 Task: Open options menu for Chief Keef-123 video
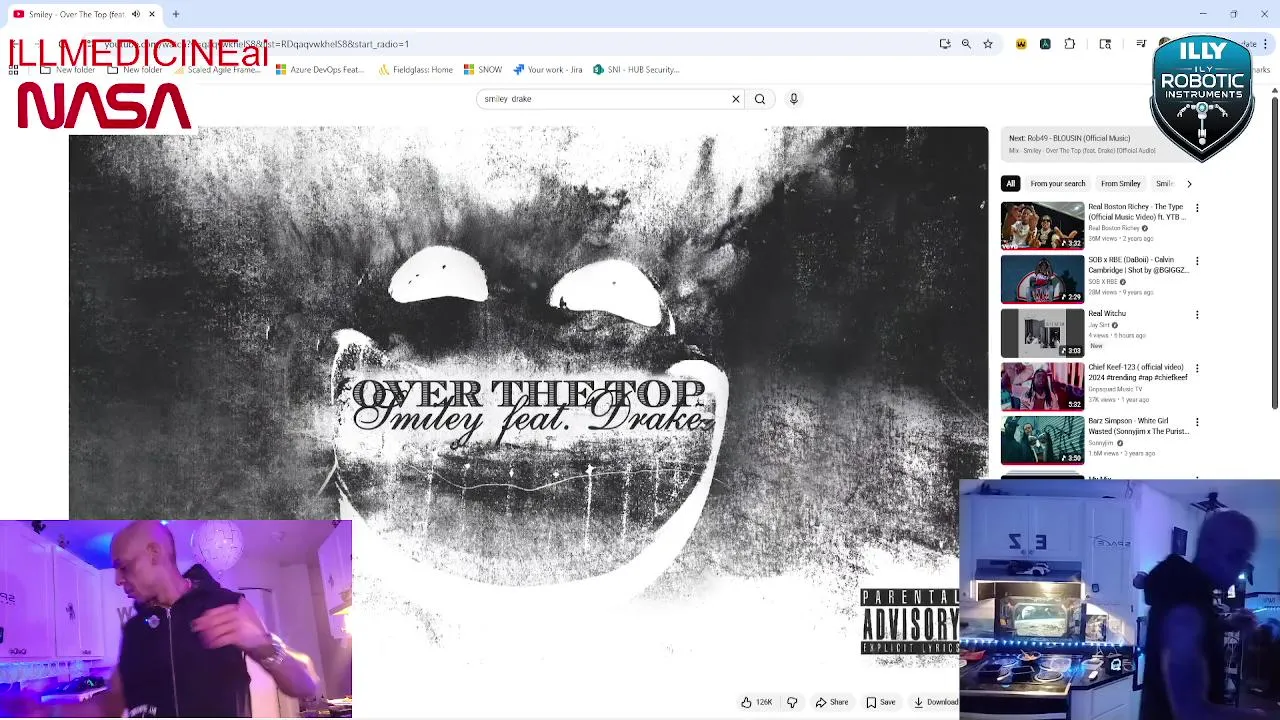tap(1197, 369)
